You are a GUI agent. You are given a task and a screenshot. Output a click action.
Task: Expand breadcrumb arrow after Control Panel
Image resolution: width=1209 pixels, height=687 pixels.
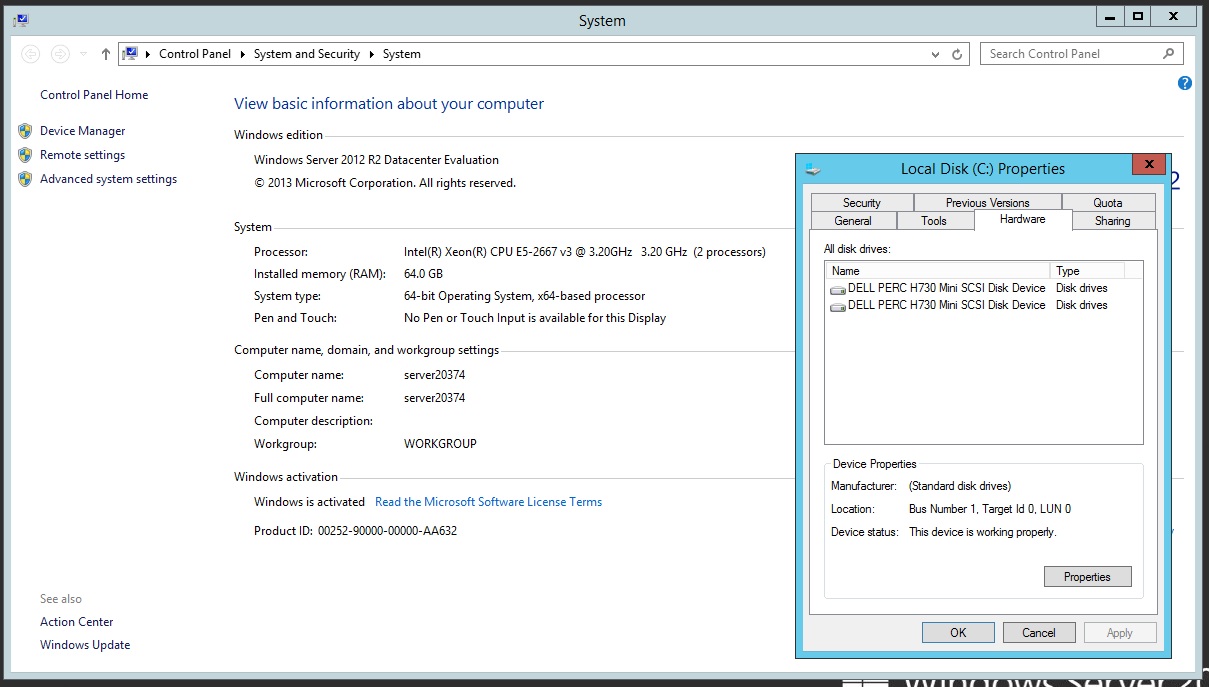point(242,54)
